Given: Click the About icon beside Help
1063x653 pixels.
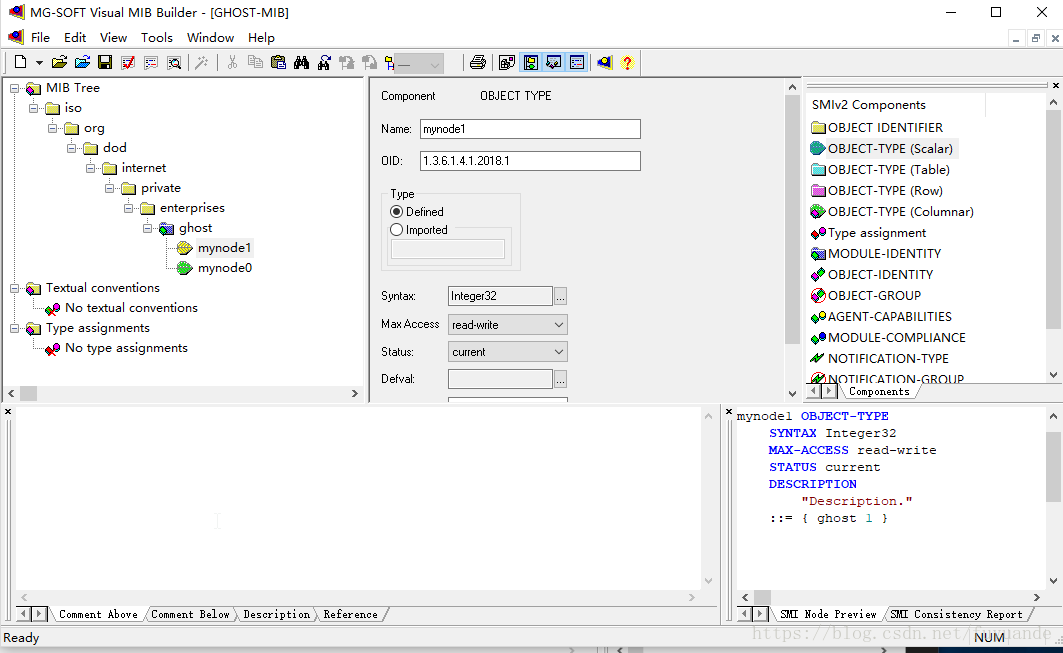Looking at the screenshot, I should pyautogui.click(x=604, y=62).
